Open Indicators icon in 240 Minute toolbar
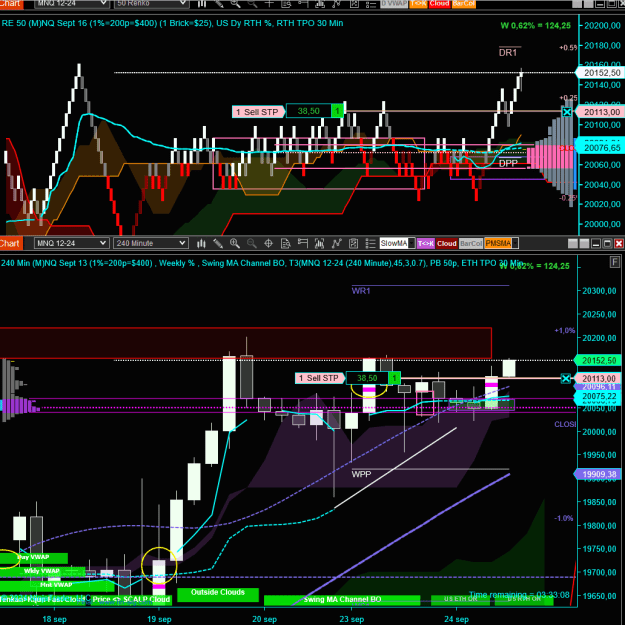Screen dimensions: 625x625 click(x=336, y=243)
